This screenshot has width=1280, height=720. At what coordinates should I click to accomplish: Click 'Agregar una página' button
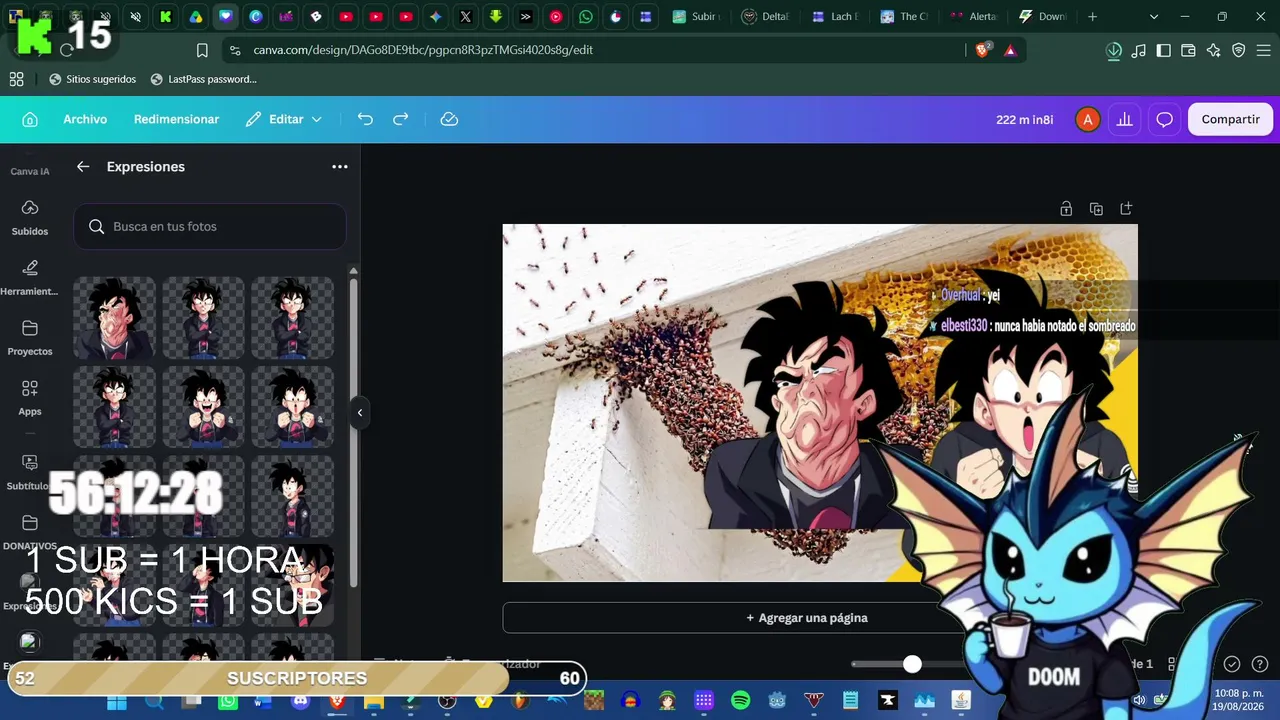807,618
